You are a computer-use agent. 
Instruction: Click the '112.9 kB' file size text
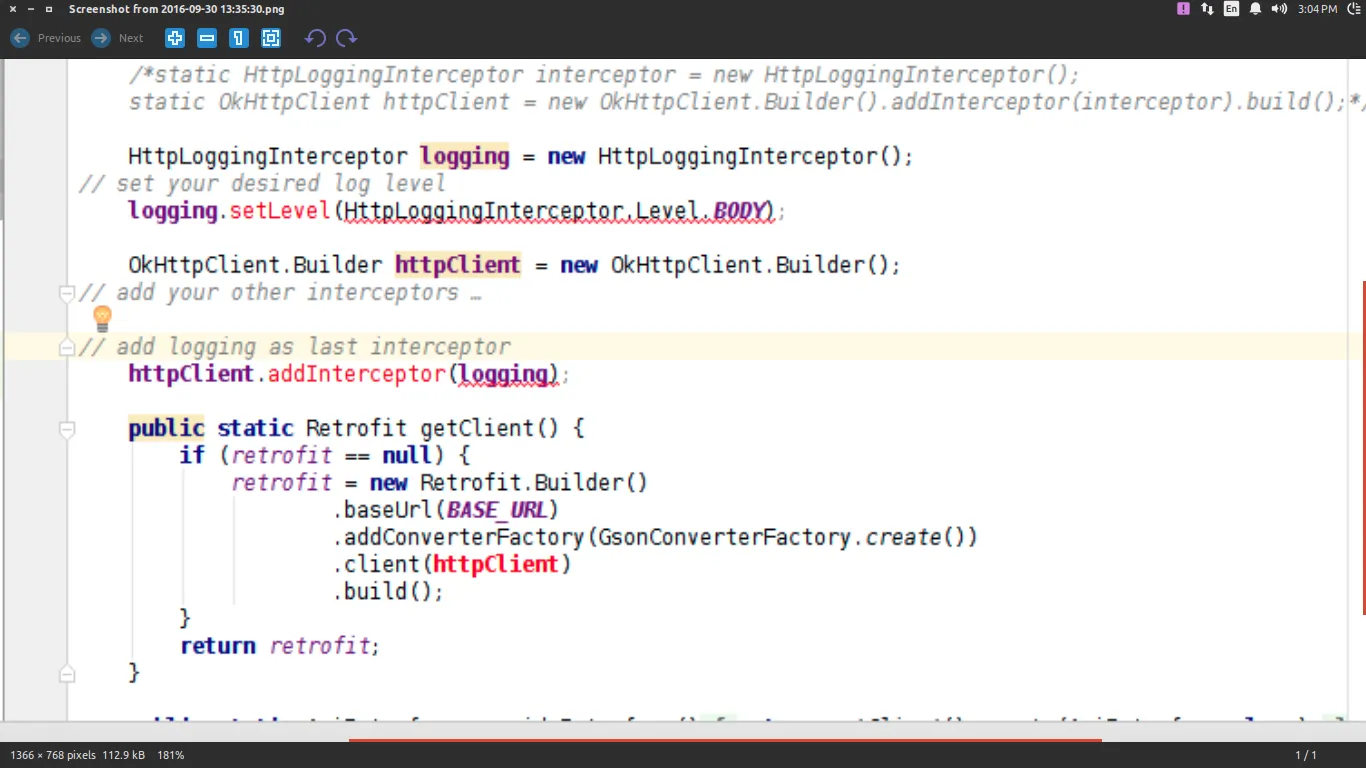(124, 755)
